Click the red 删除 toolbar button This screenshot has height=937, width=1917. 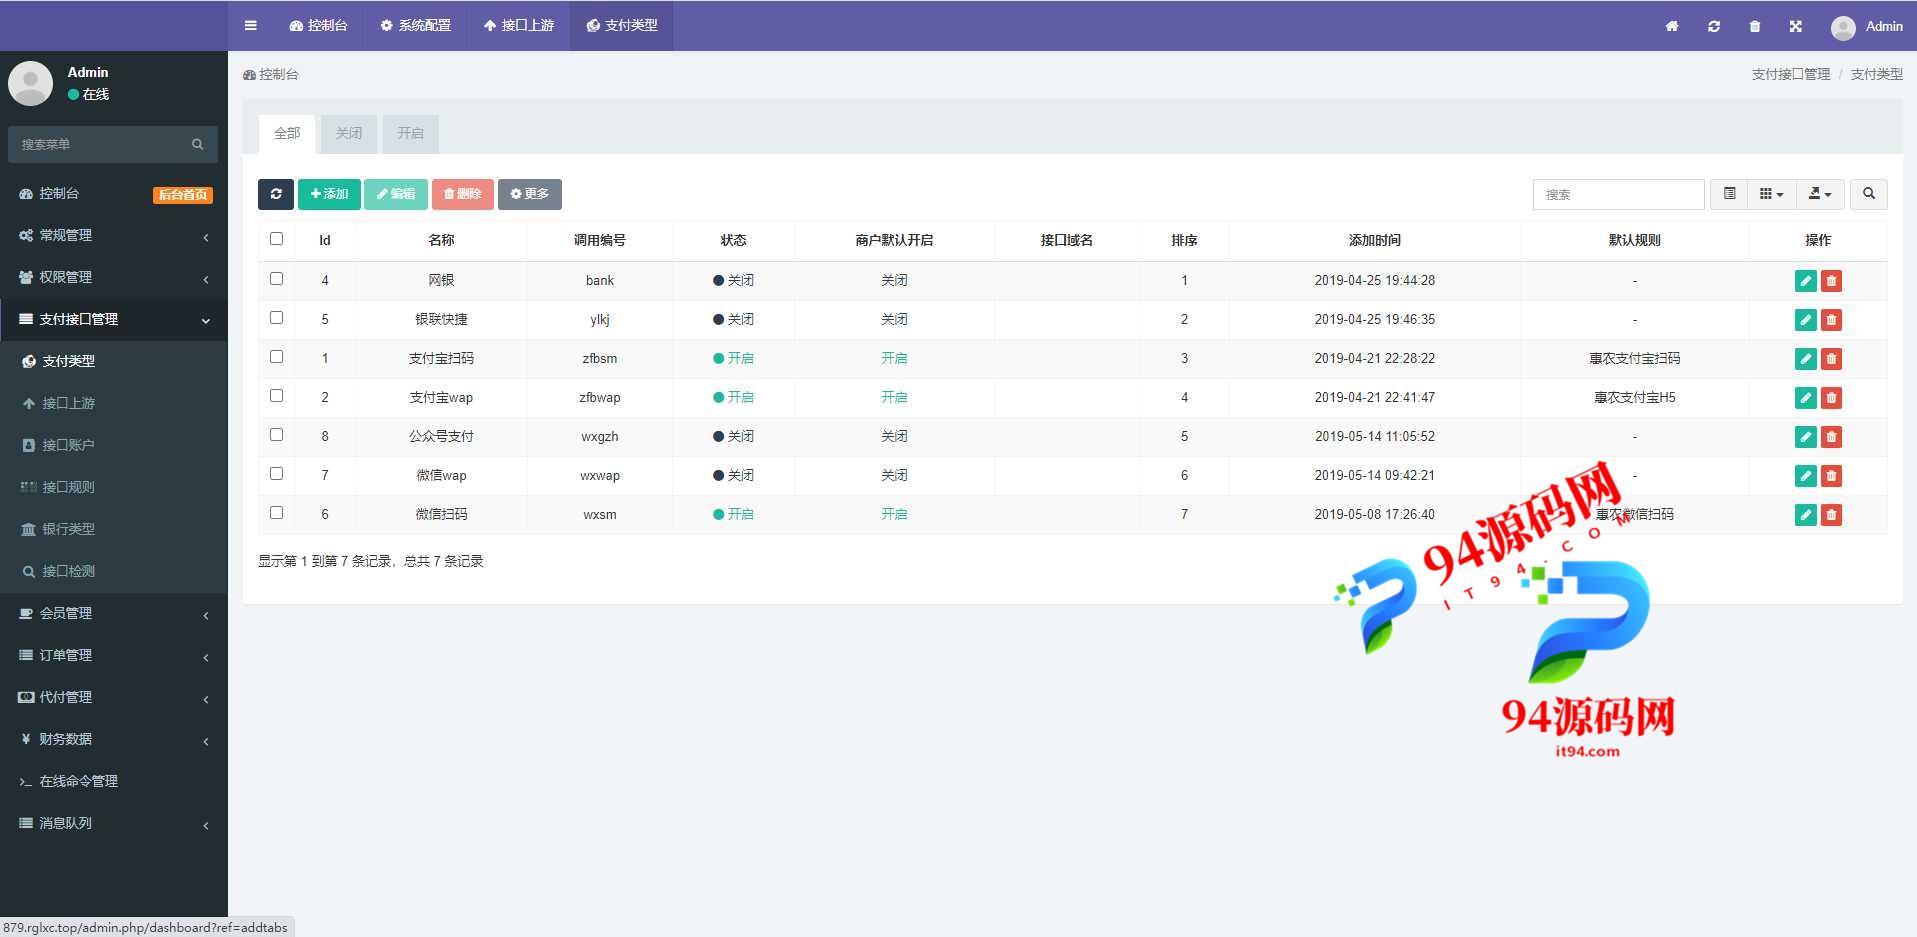tap(462, 194)
